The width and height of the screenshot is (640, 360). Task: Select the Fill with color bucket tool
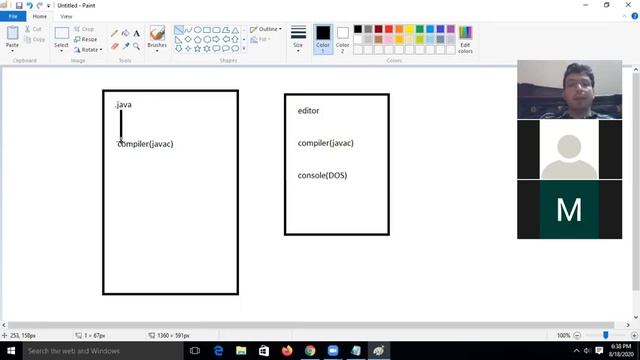126,33
